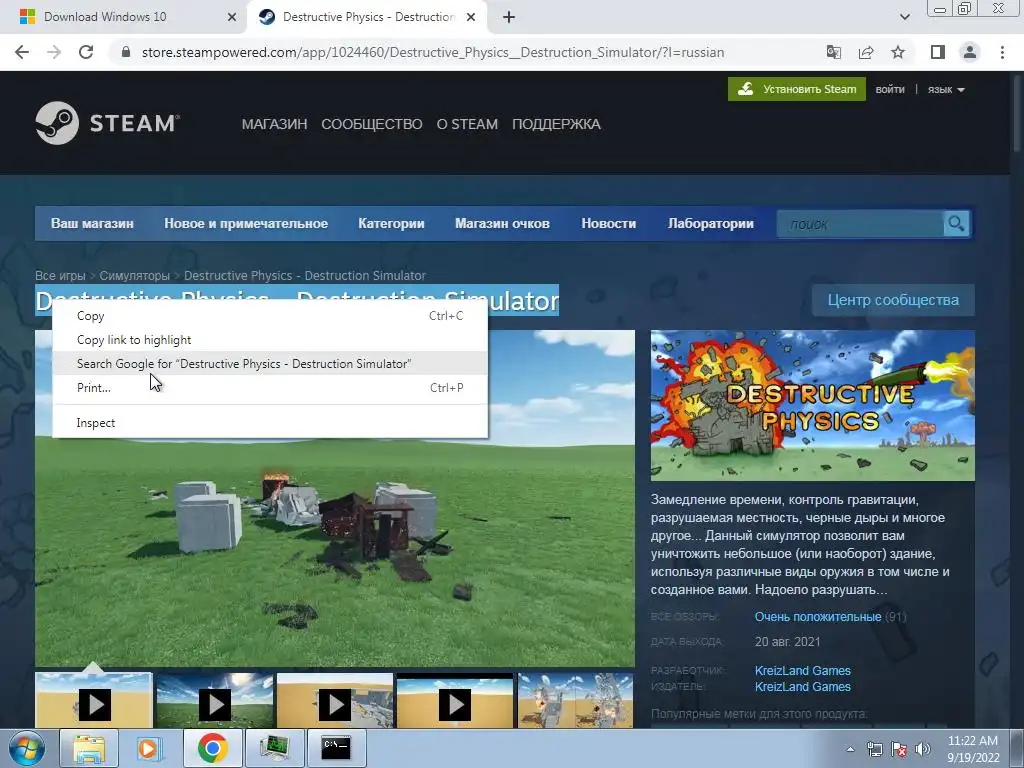Reload the page with the refresh icon
The image size is (1024, 768).
pos(86,52)
